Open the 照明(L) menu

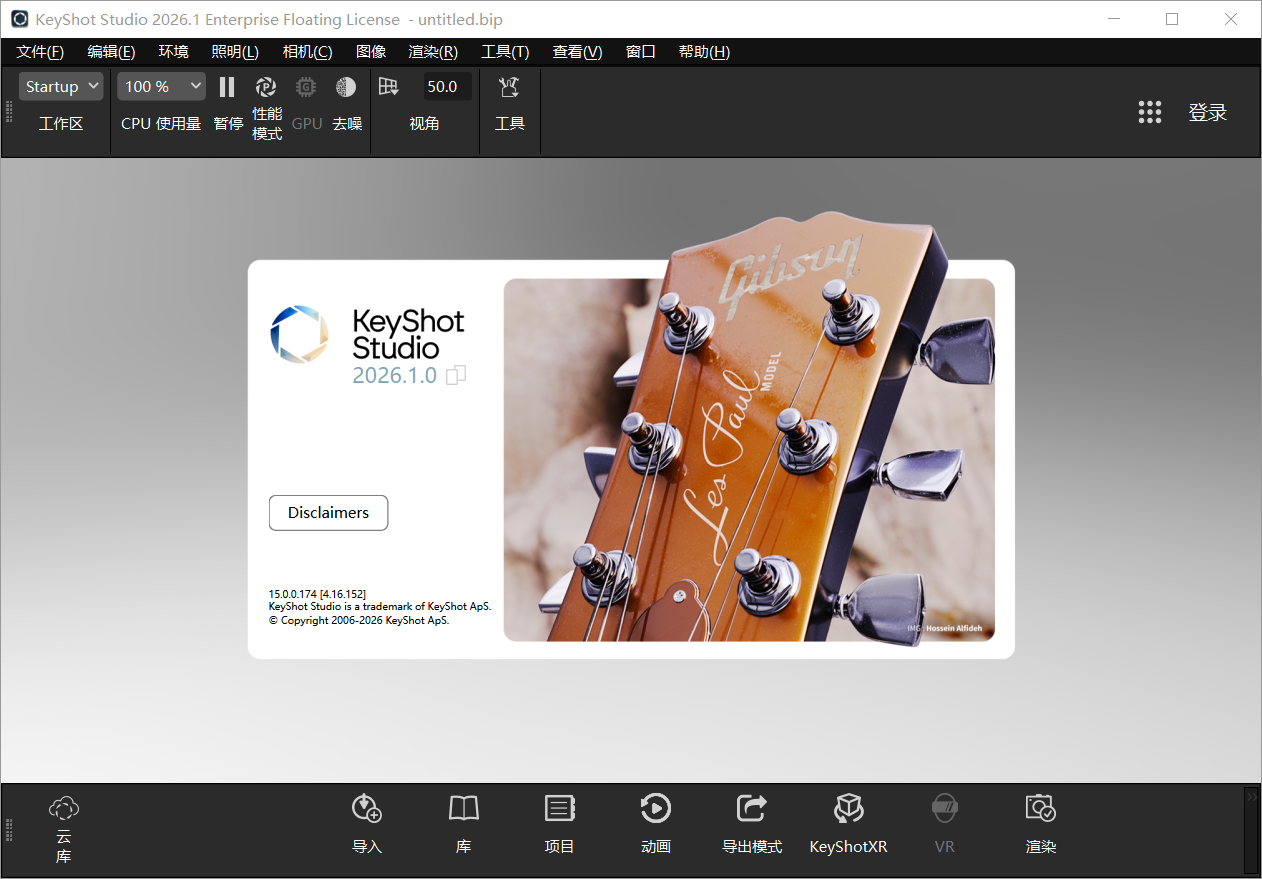pos(235,52)
